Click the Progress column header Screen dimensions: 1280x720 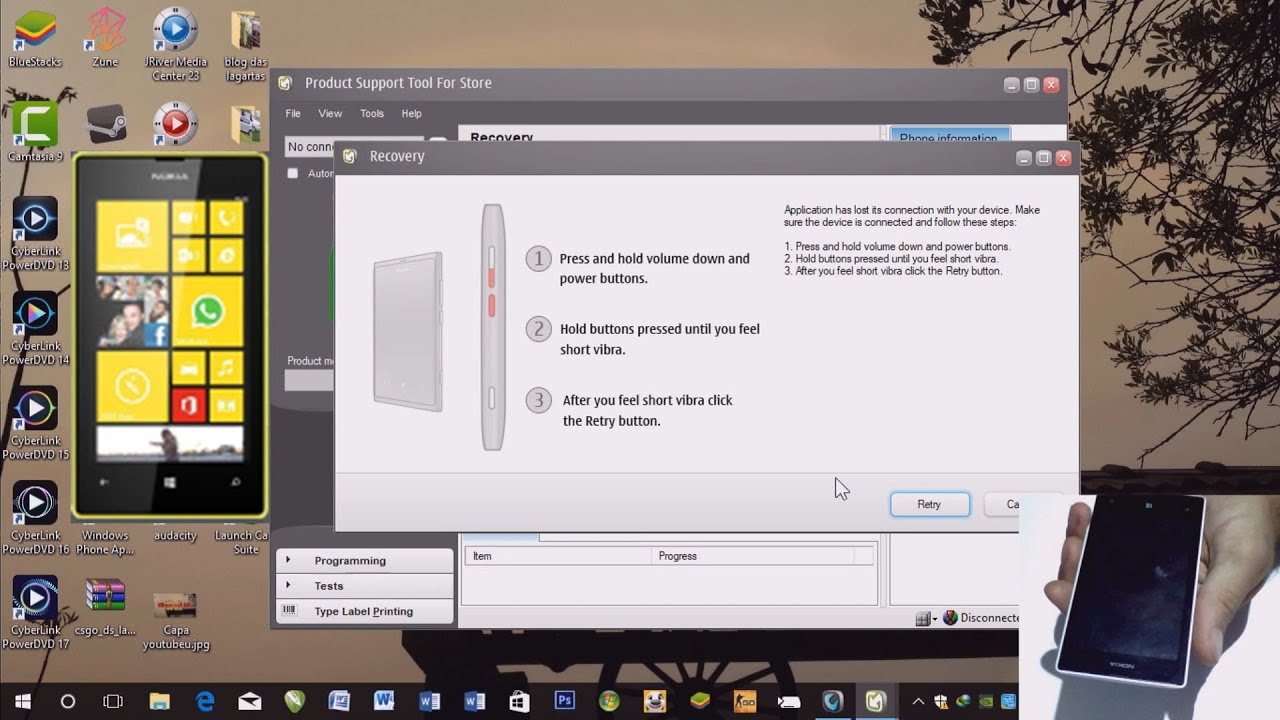point(752,556)
